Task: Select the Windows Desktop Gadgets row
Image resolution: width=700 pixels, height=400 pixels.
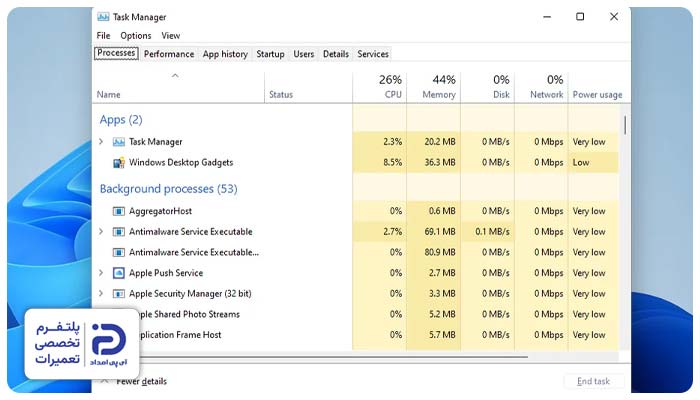Action: click(x=356, y=162)
